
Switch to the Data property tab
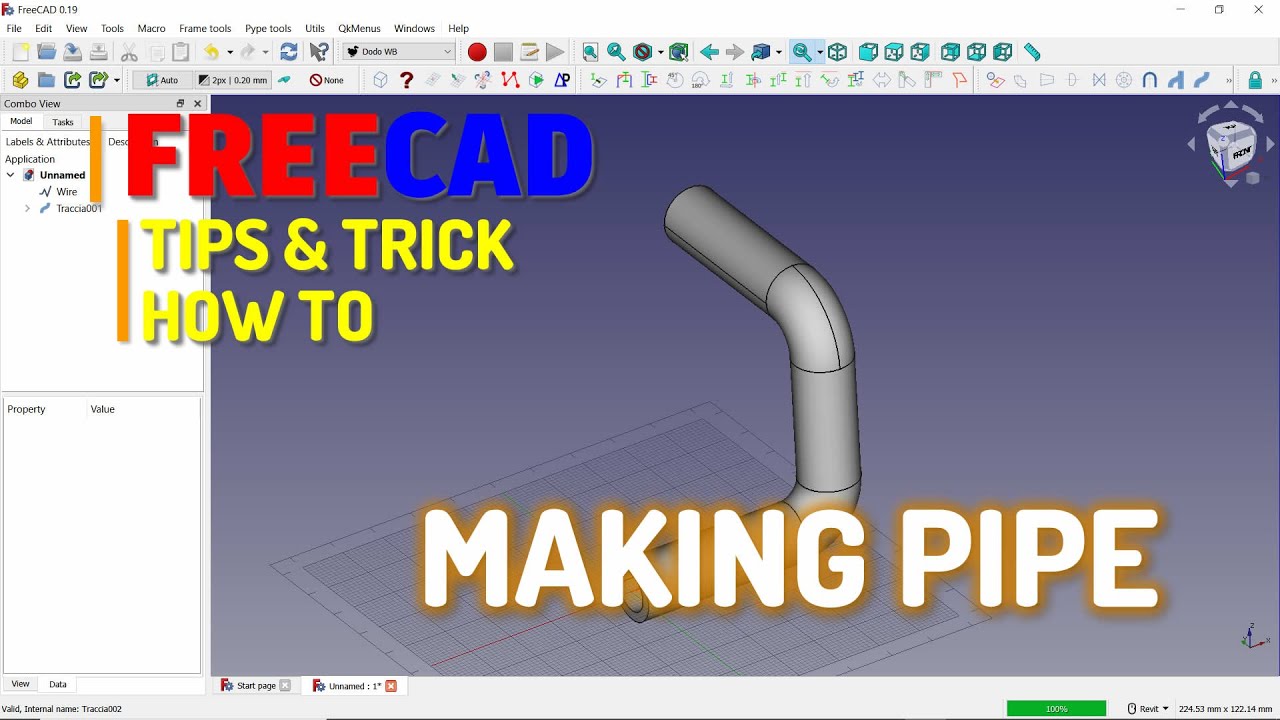[58, 684]
